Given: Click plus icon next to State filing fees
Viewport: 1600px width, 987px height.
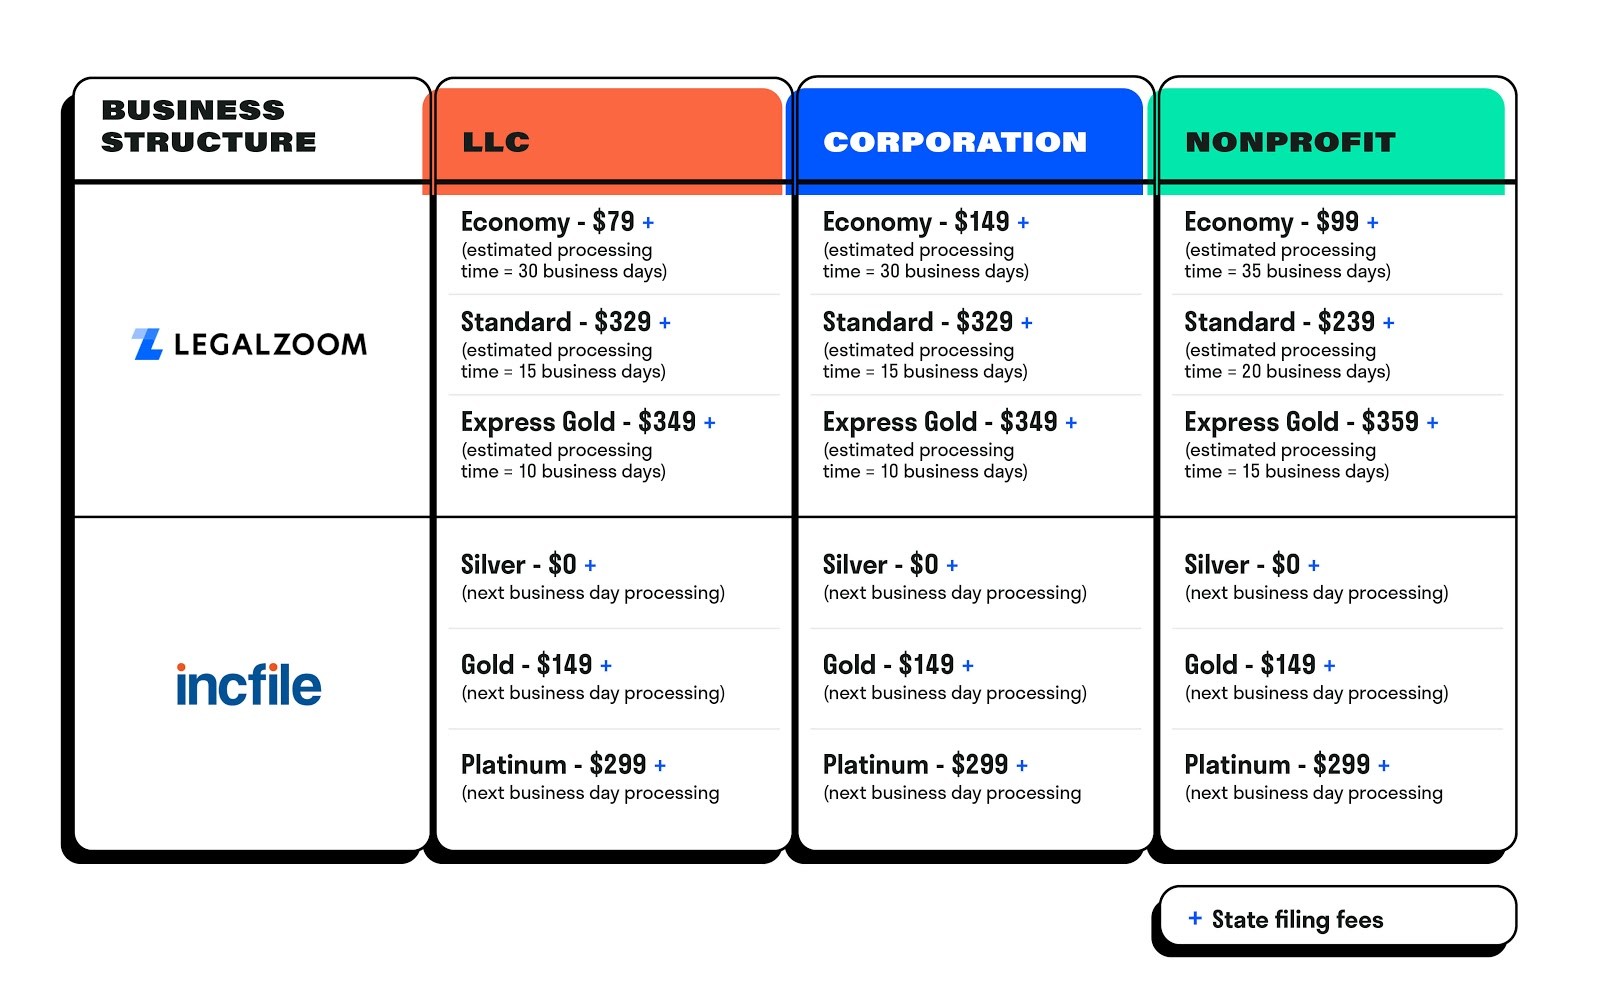Looking at the screenshot, I should pos(1195,918).
